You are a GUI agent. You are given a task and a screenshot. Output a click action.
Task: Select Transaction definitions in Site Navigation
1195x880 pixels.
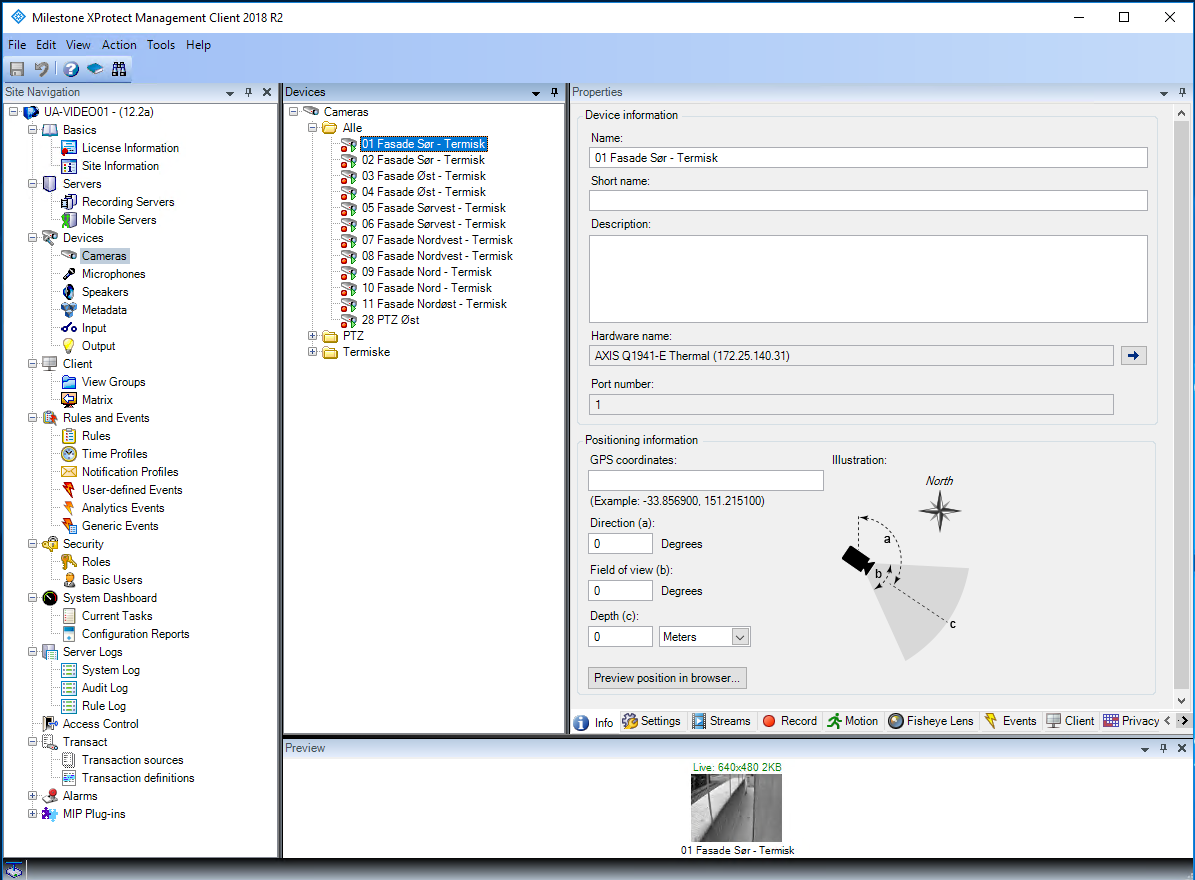[138, 778]
